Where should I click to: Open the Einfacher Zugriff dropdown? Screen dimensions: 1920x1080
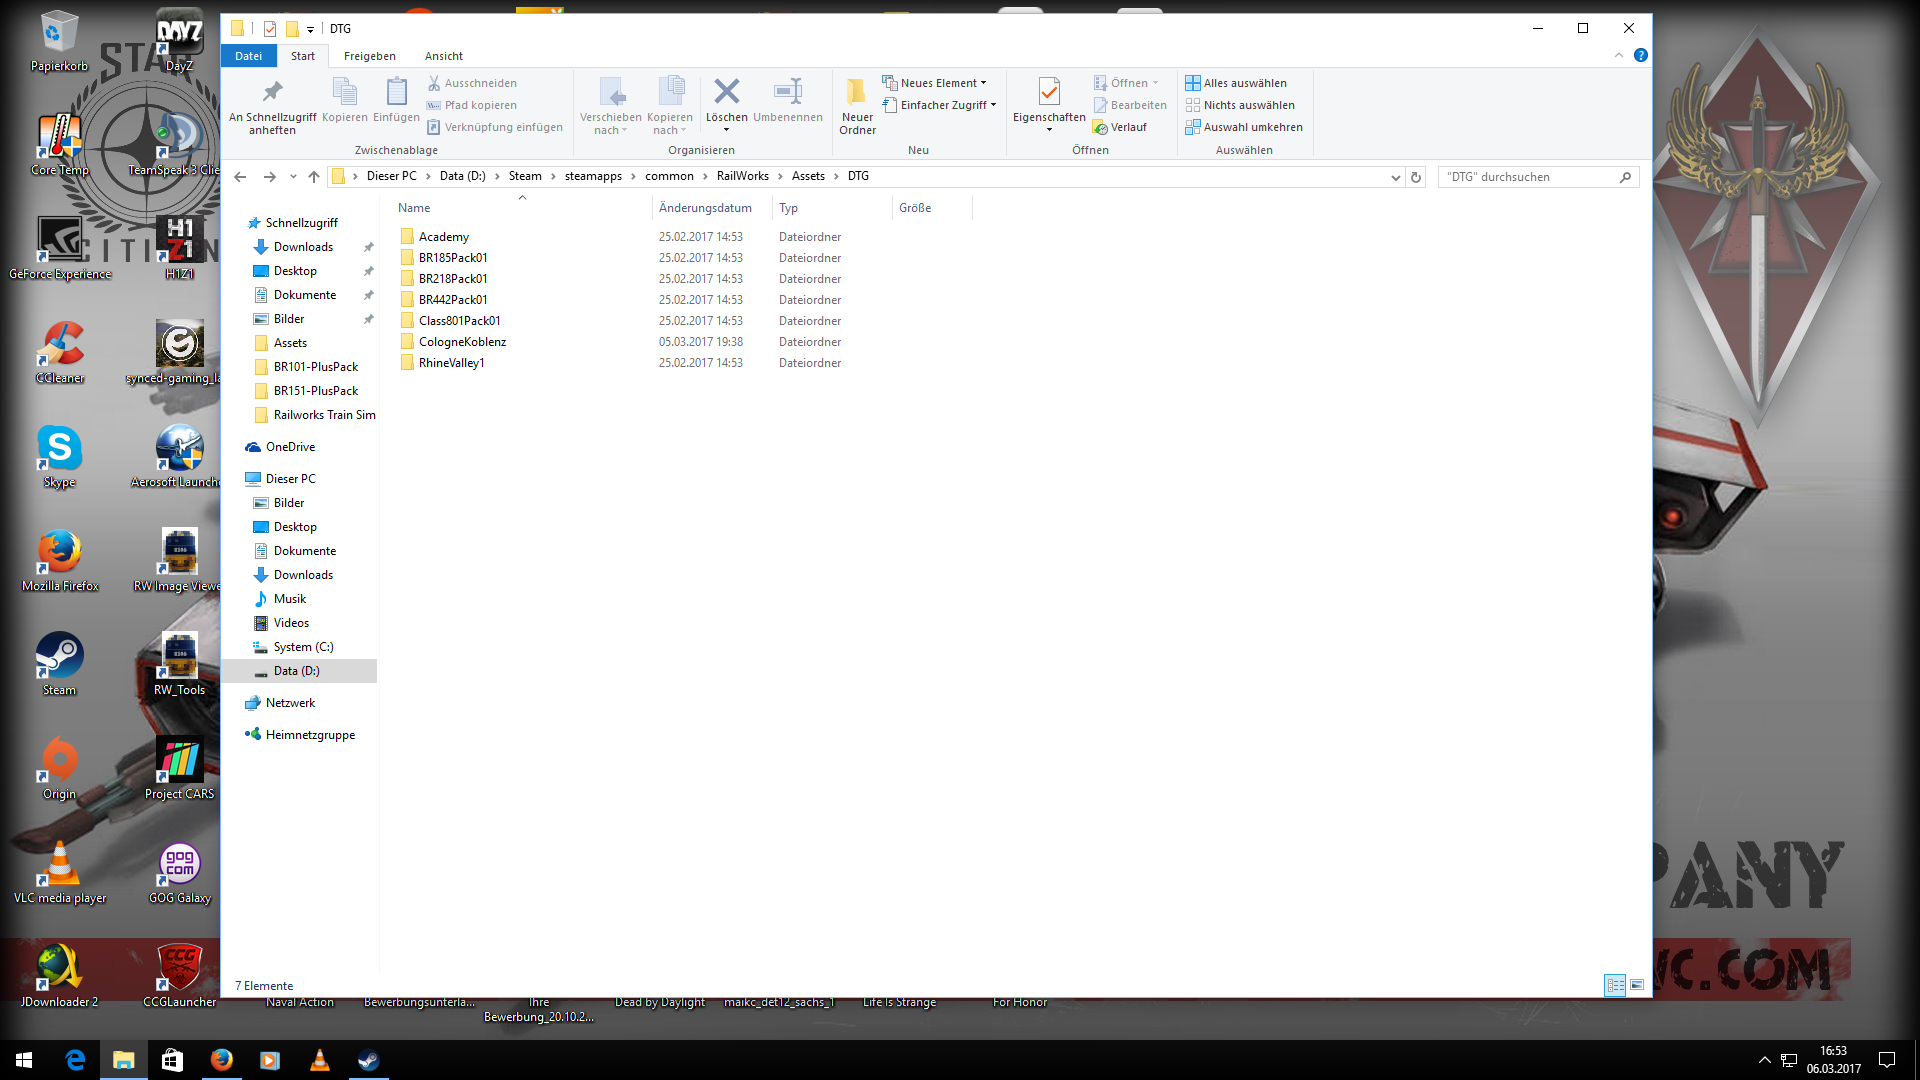940,105
